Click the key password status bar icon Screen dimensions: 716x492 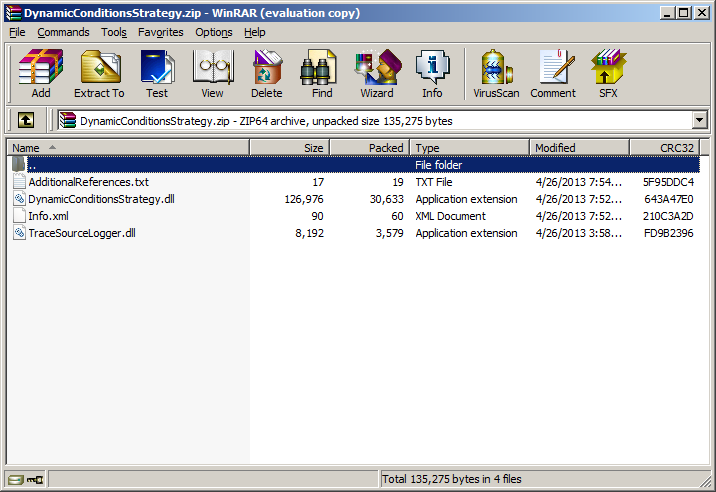35,479
